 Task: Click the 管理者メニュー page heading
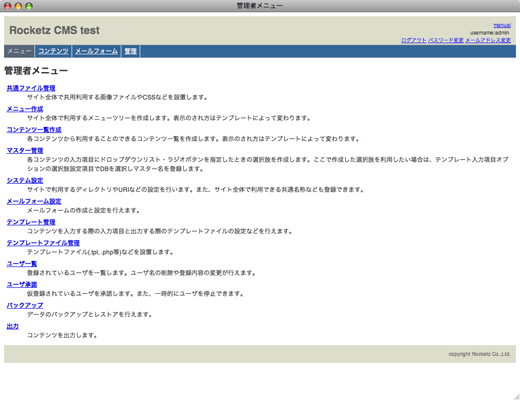tap(36, 71)
